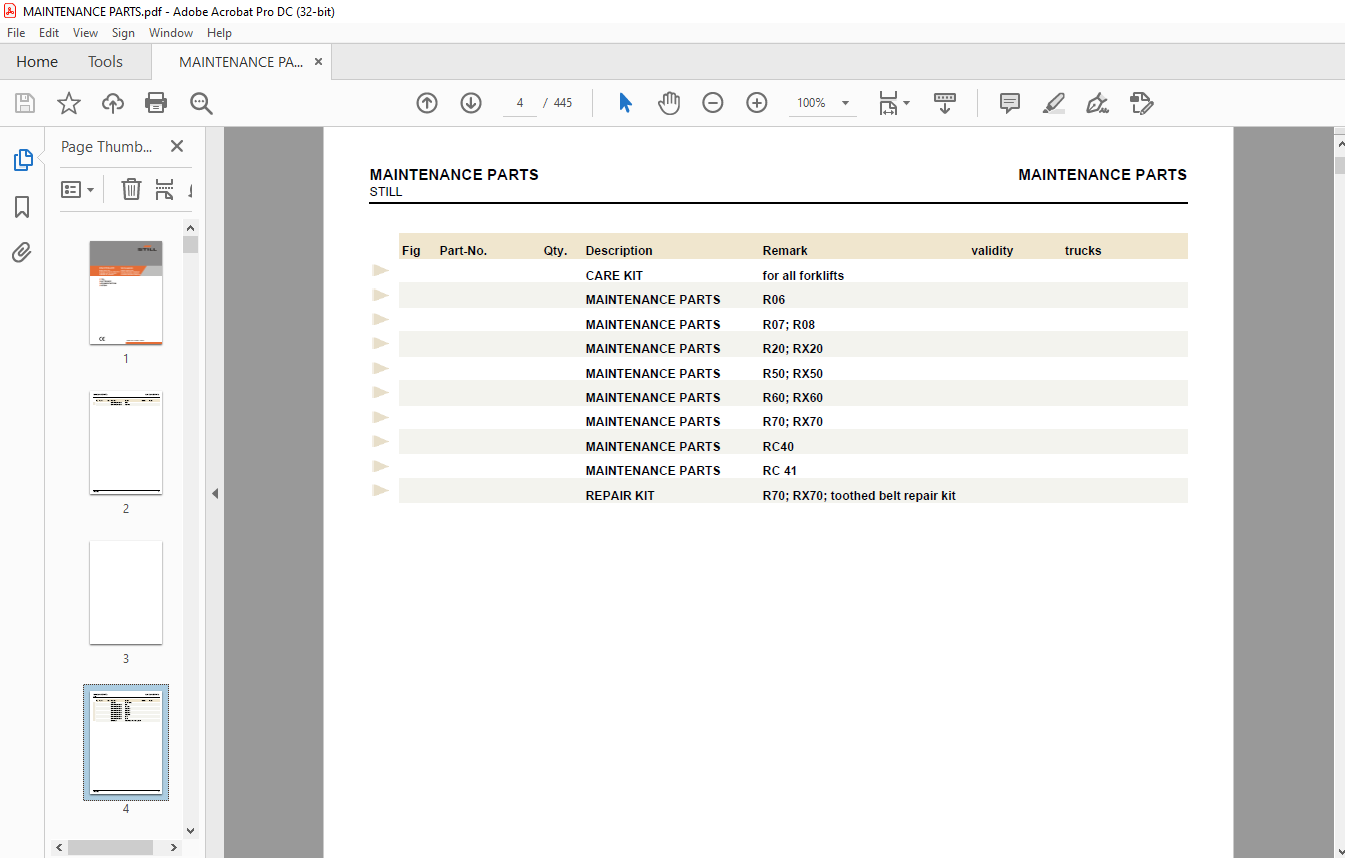Expand the RC40 row arrow
The width and height of the screenshot is (1345, 858).
point(380,441)
